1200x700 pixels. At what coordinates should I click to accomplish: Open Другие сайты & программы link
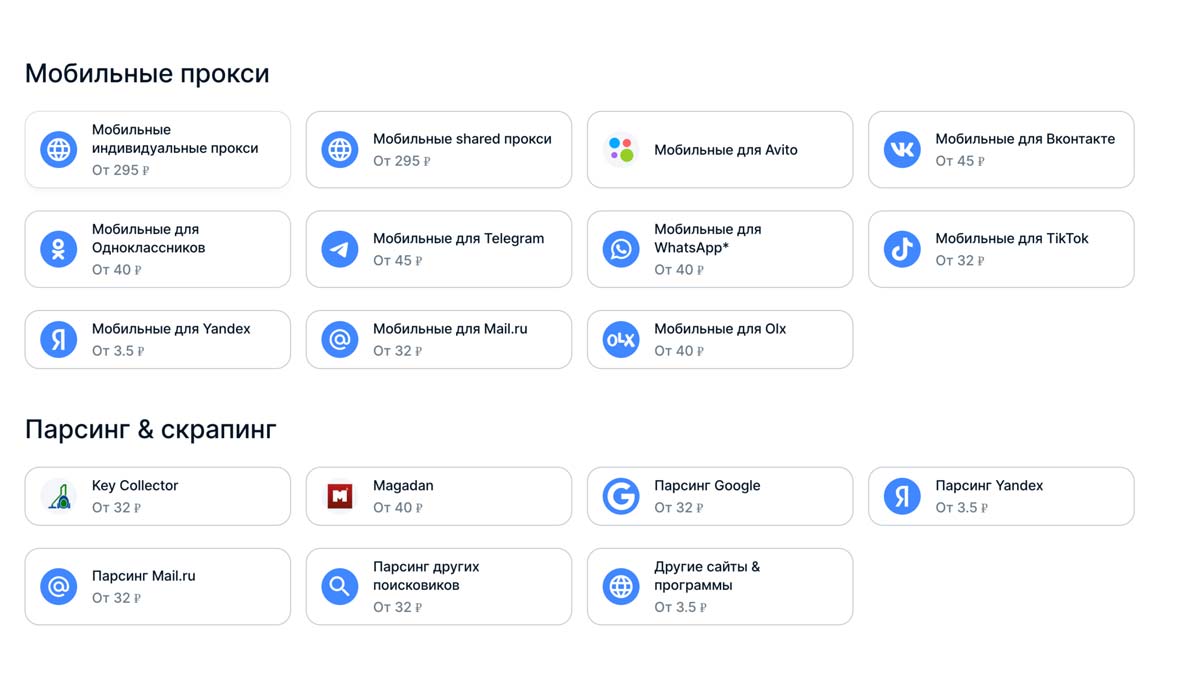(x=707, y=576)
